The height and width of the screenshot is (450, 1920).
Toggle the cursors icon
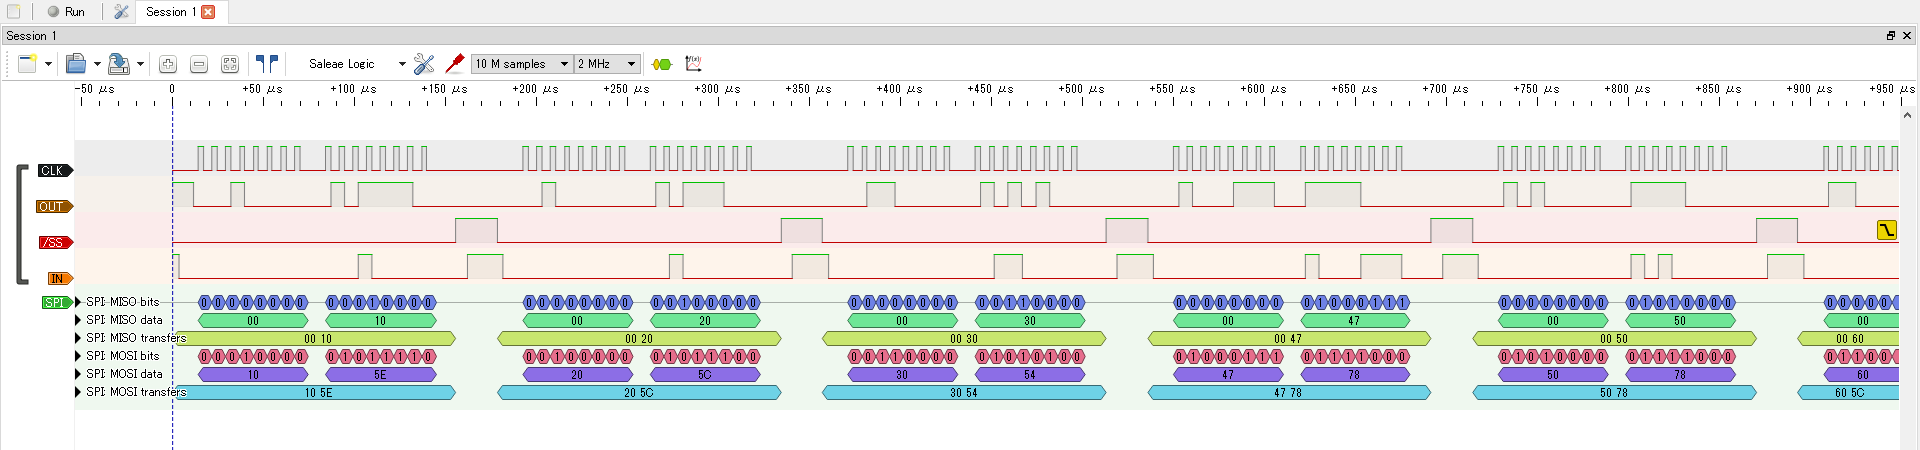pos(267,64)
